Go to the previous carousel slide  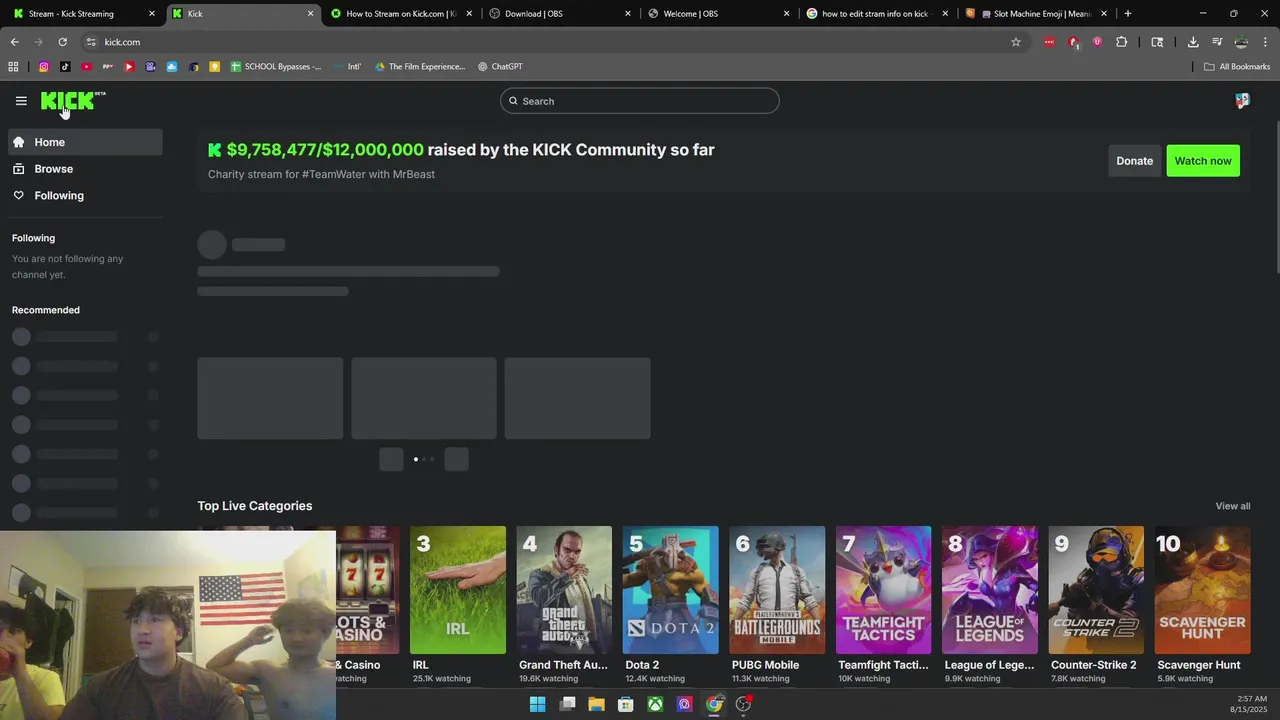point(391,459)
